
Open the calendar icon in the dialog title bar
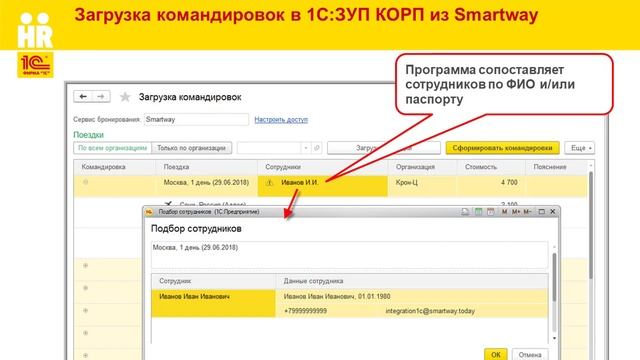(491, 211)
